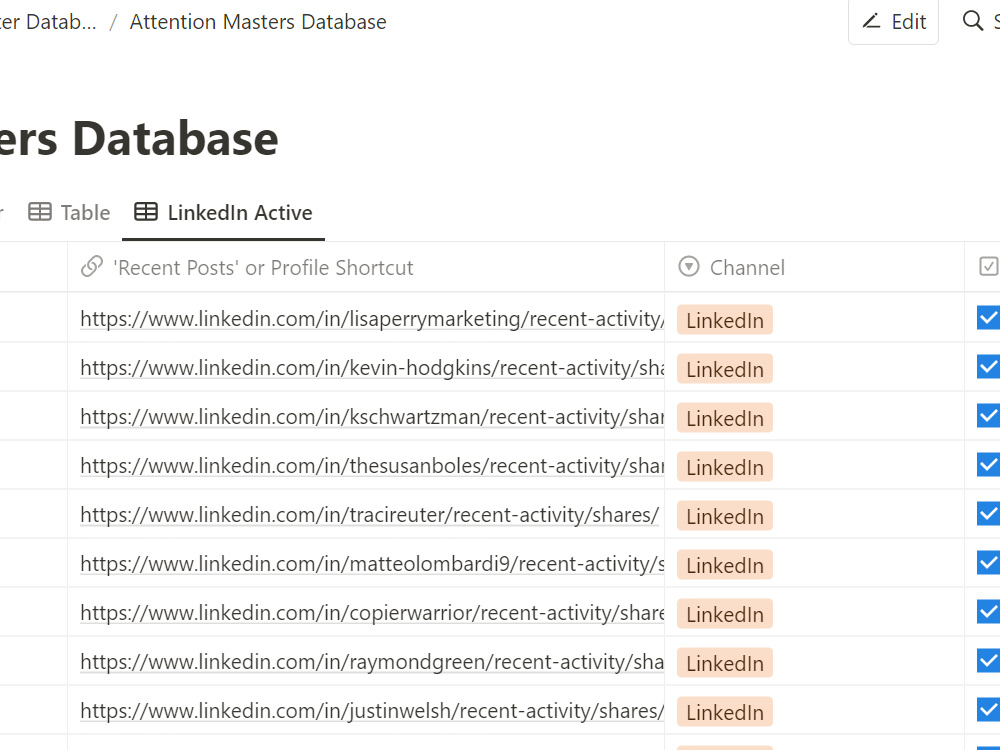
Task: Open lisaperrymarketing LinkedIn URL
Action: point(372,318)
